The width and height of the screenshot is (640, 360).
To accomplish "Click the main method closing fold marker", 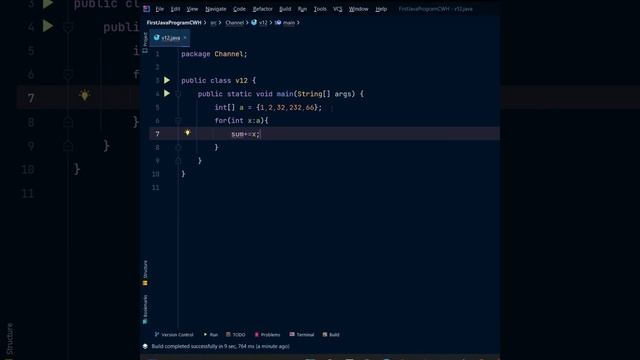I will 178,161.
